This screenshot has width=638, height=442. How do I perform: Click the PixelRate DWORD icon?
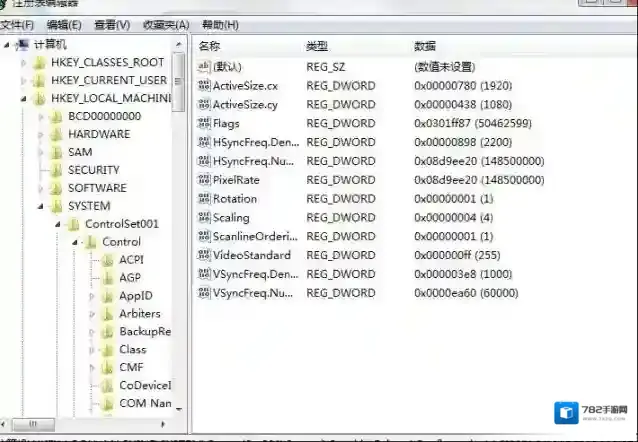point(204,180)
